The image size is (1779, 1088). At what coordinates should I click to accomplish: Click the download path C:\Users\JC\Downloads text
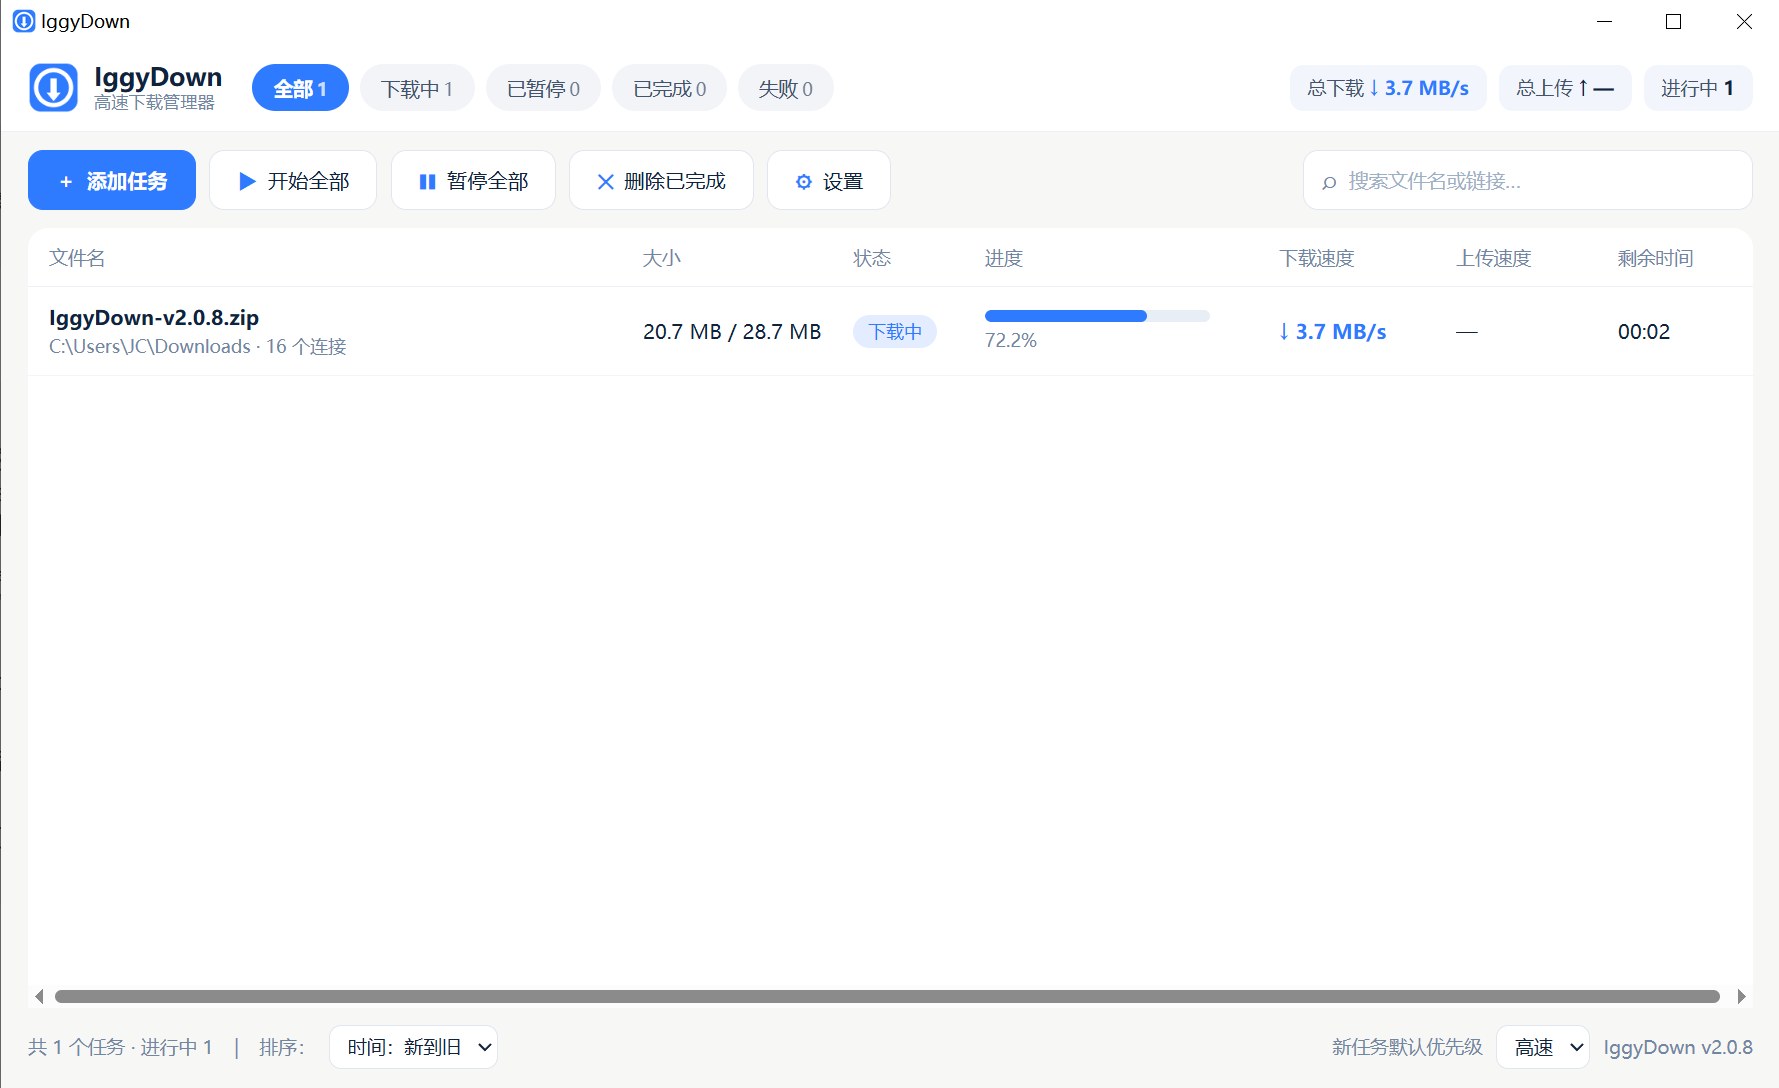150,346
